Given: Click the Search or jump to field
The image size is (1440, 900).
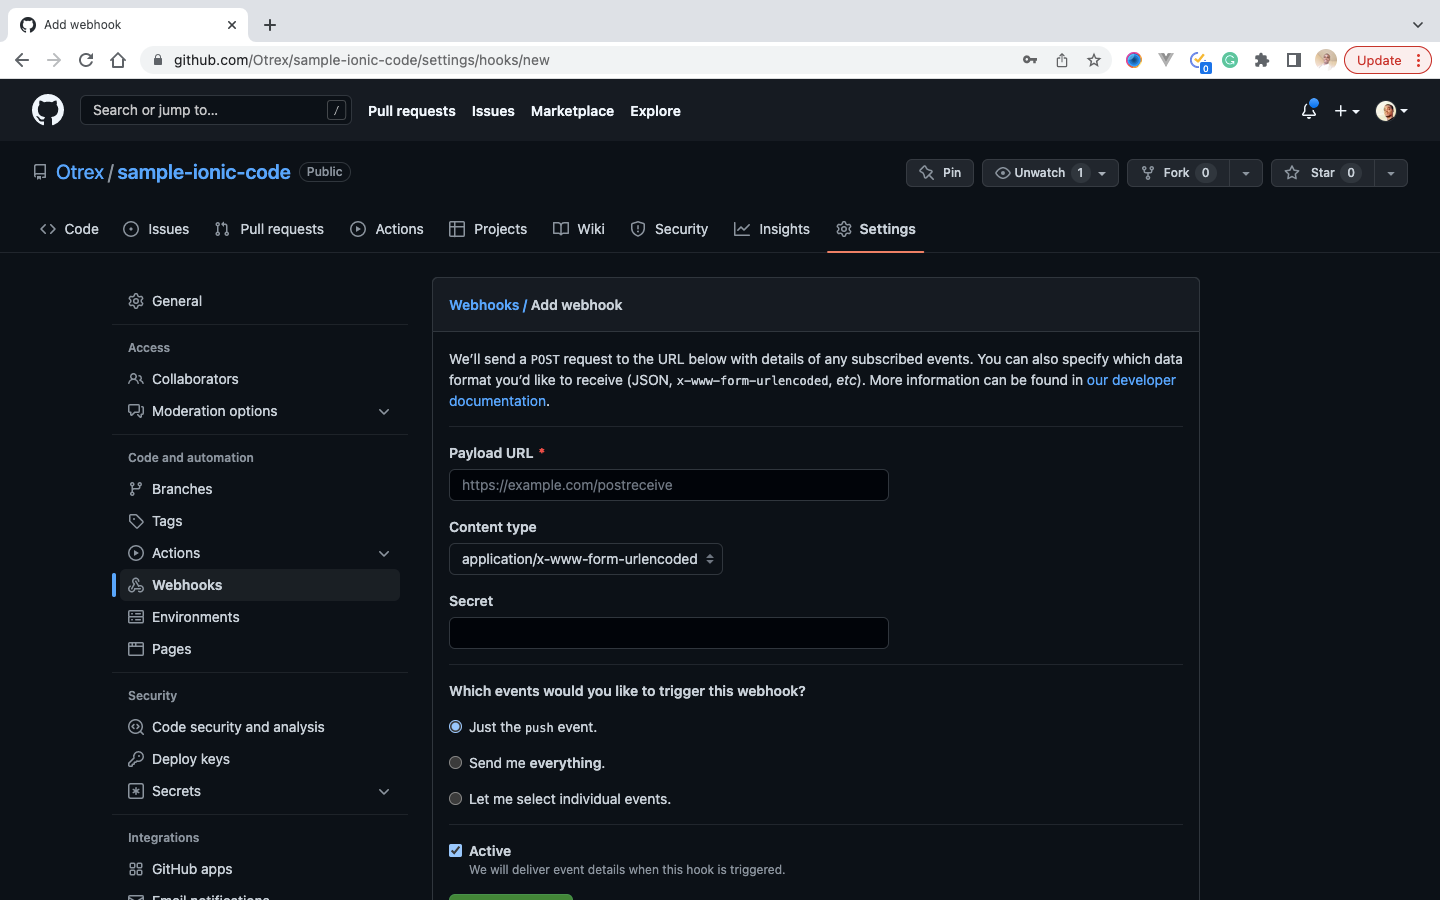Looking at the screenshot, I should tap(216, 110).
